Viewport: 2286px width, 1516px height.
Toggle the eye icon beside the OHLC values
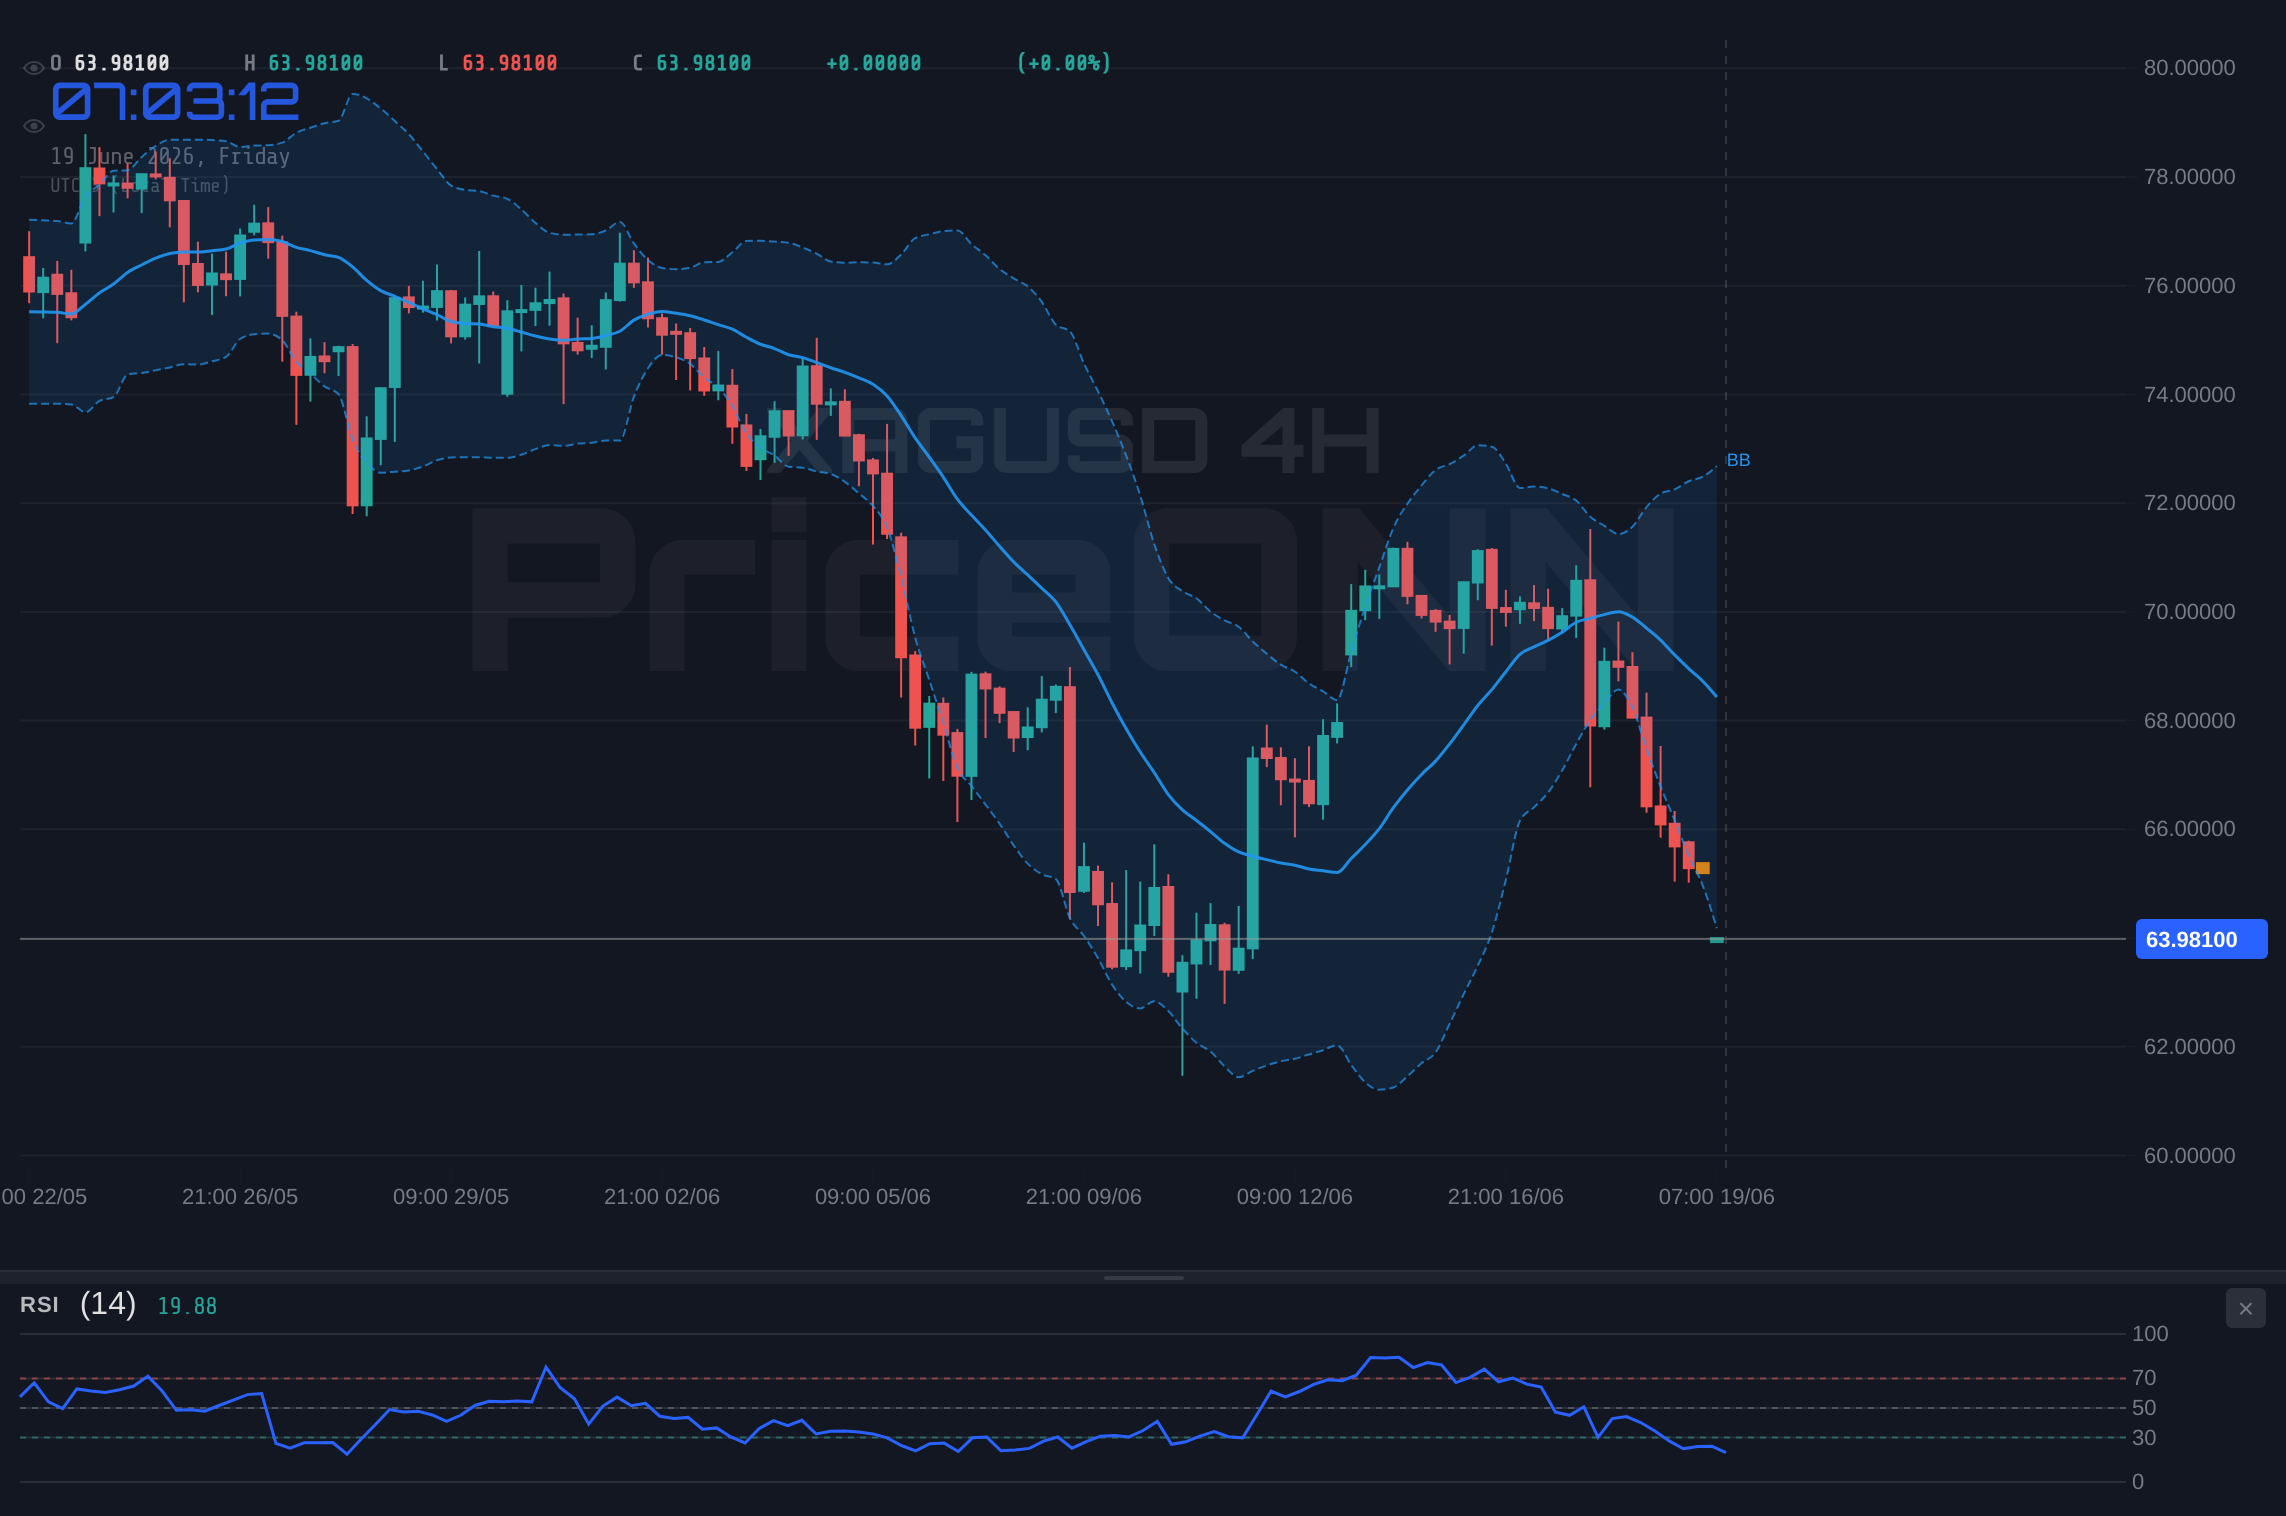pyautogui.click(x=33, y=68)
